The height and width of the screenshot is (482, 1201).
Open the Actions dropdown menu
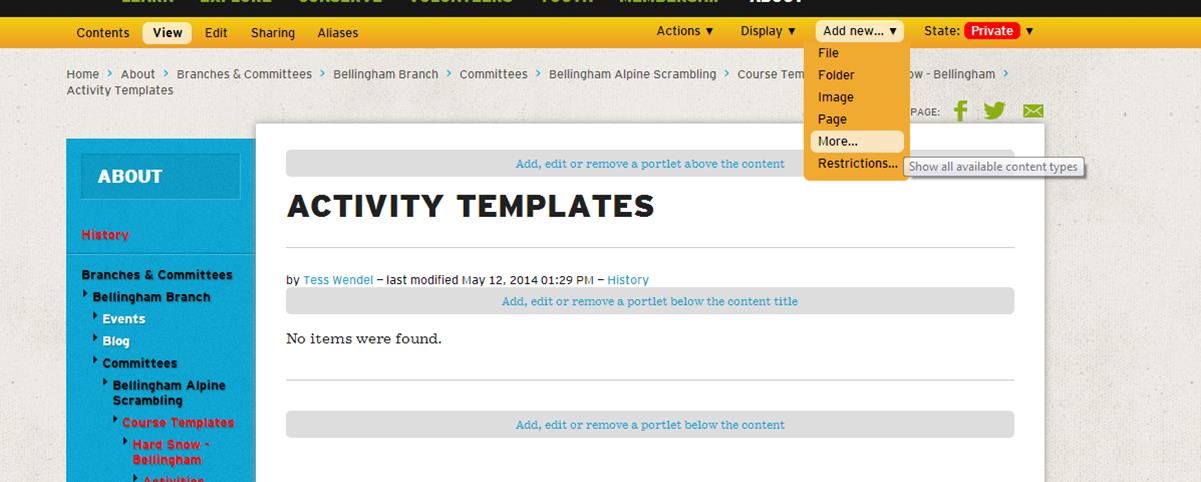click(685, 31)
